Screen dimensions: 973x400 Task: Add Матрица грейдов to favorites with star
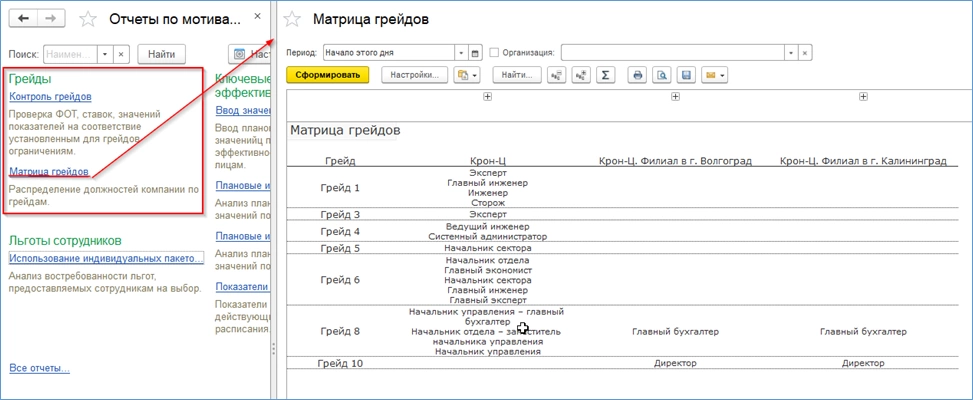tap(292, 19)
